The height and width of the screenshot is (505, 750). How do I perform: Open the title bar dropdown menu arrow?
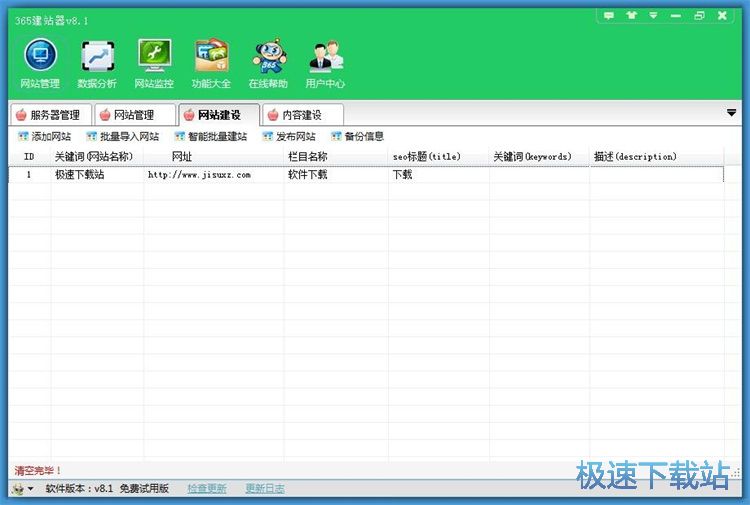tap(653, 15)
